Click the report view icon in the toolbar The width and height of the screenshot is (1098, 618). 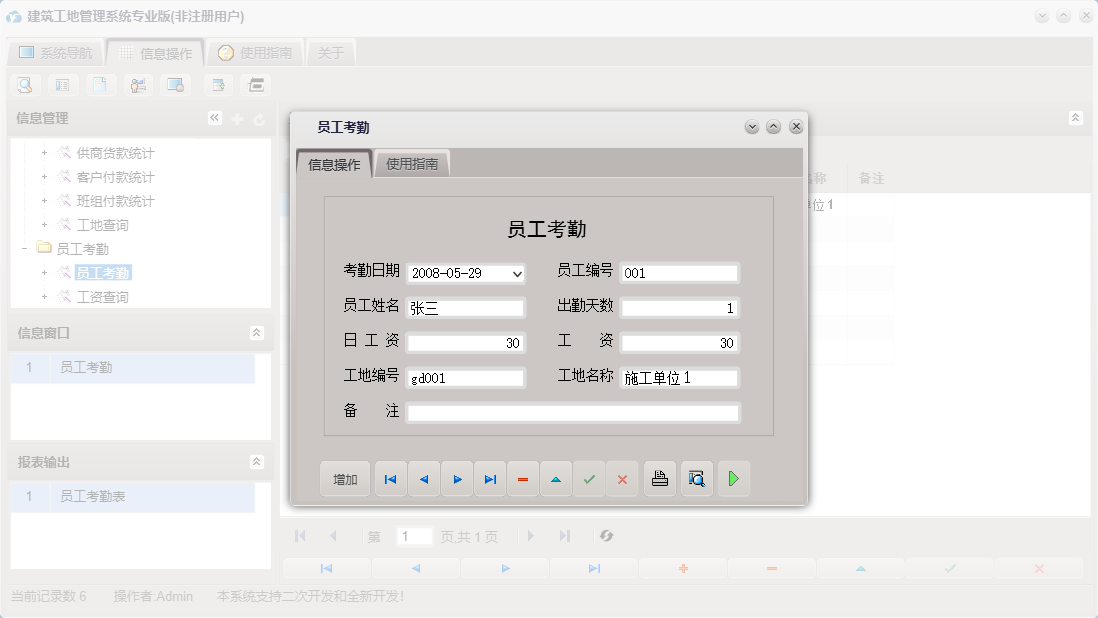pos(62,85)
